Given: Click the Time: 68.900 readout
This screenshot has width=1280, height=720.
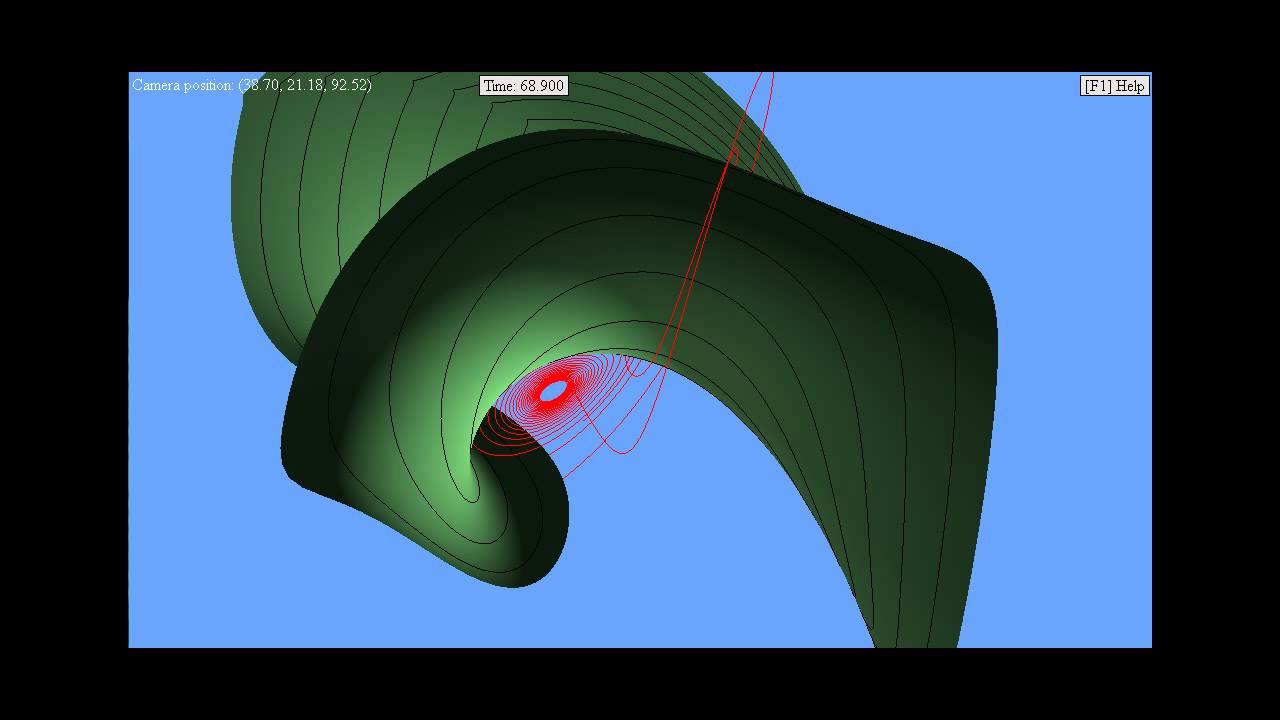Looking at the screenshot, I should pos(524,86).
